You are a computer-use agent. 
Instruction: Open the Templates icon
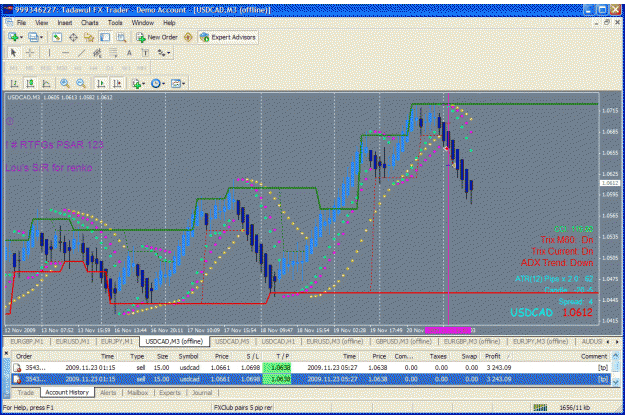click(x=176, y=84)
